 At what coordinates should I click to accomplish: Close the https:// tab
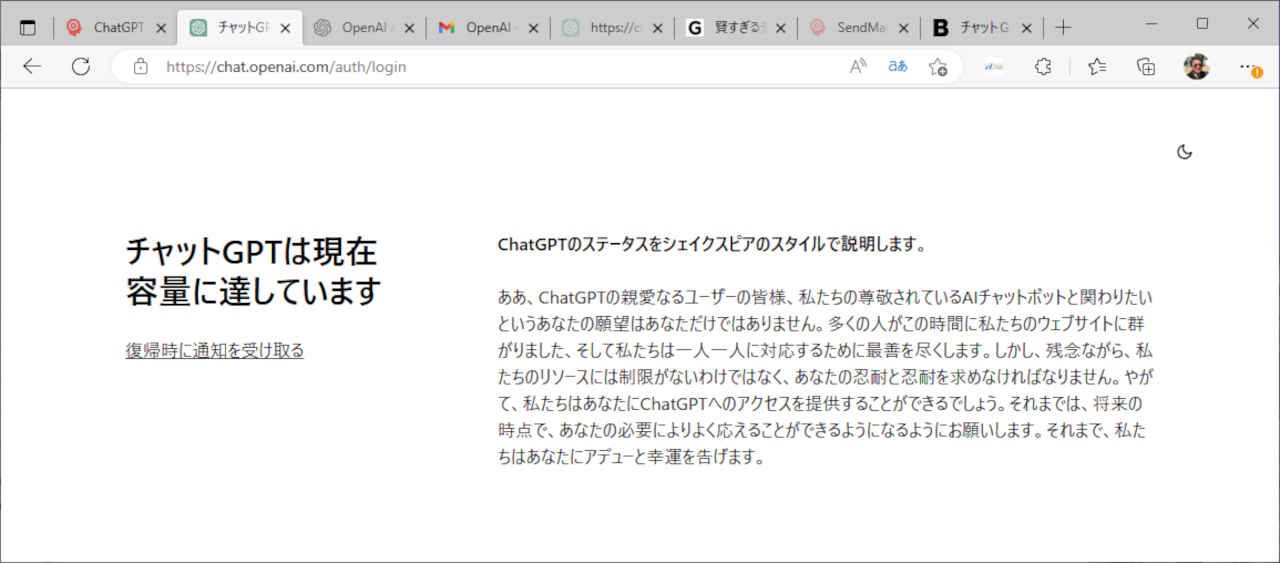click(657, 28)
